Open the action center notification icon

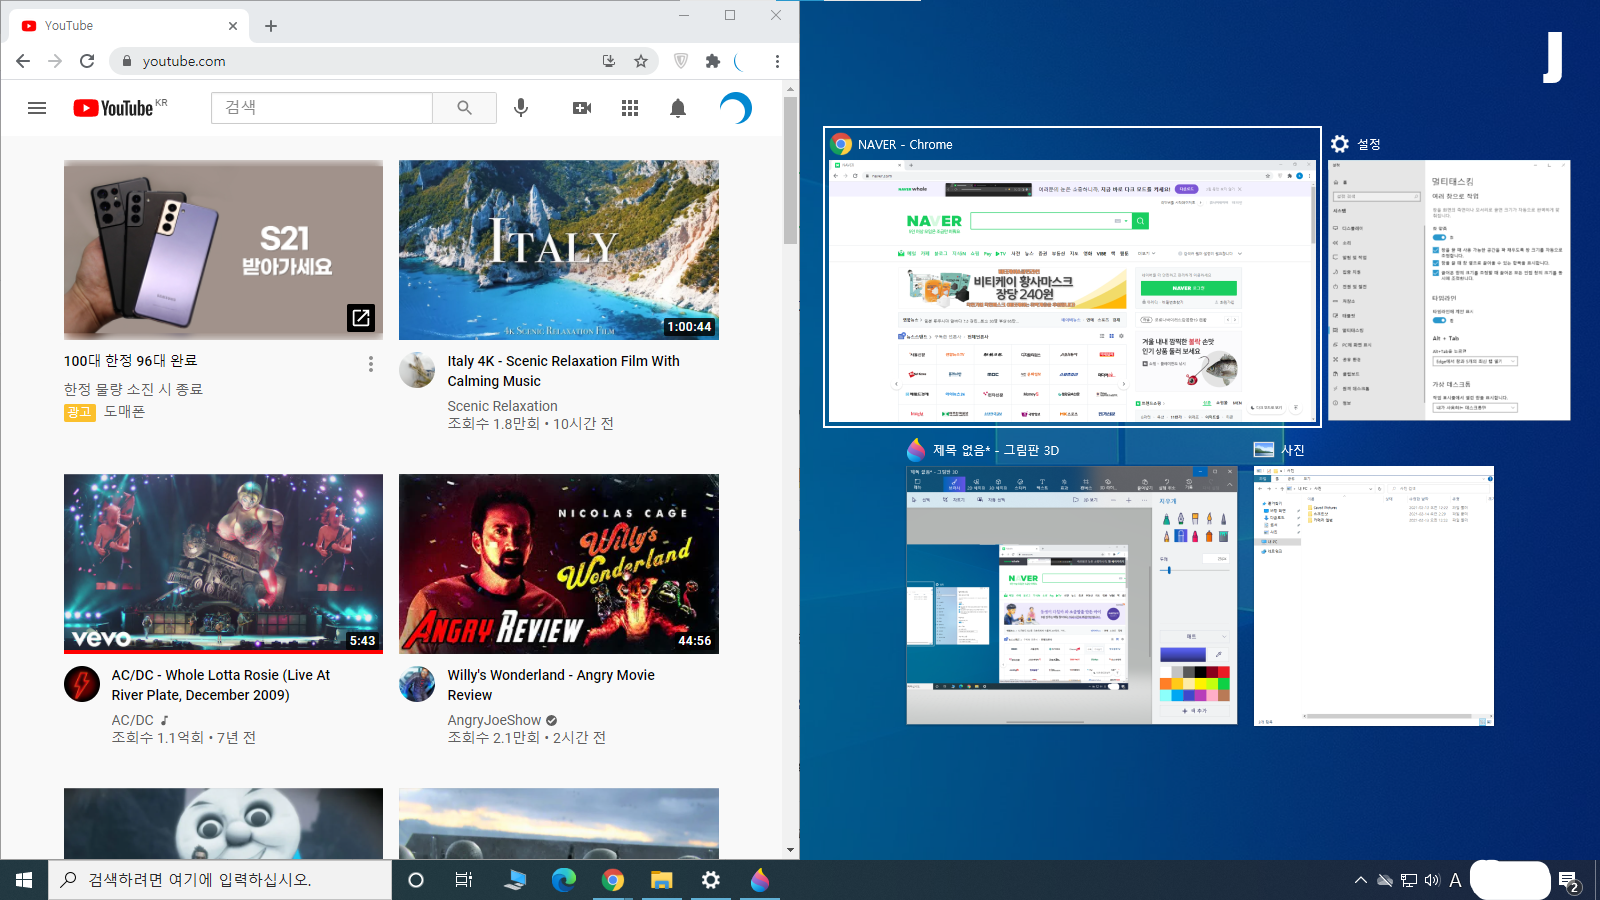[1569, 880]
